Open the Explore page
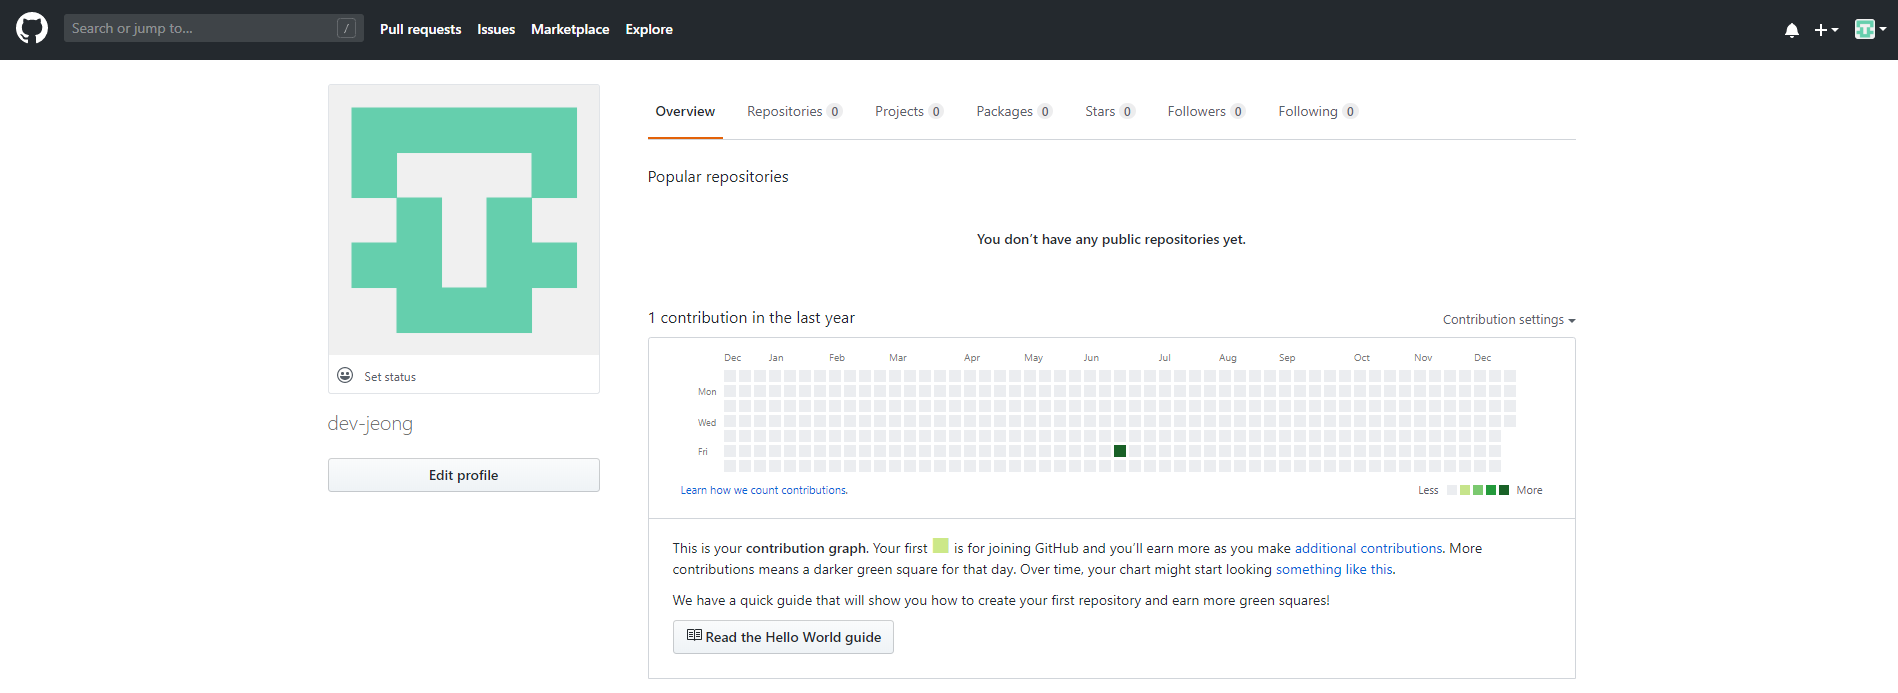The image size is (1898, 693). 649,29
